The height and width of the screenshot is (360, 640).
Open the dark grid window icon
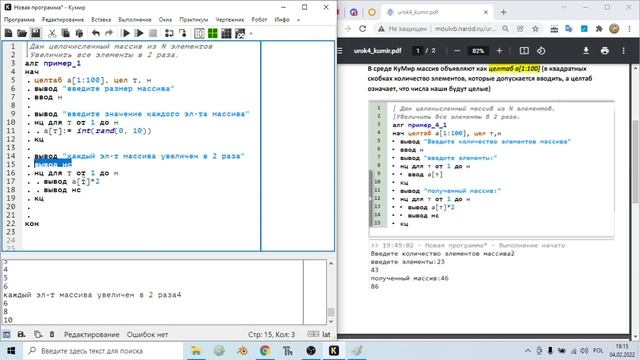point(226,33)
